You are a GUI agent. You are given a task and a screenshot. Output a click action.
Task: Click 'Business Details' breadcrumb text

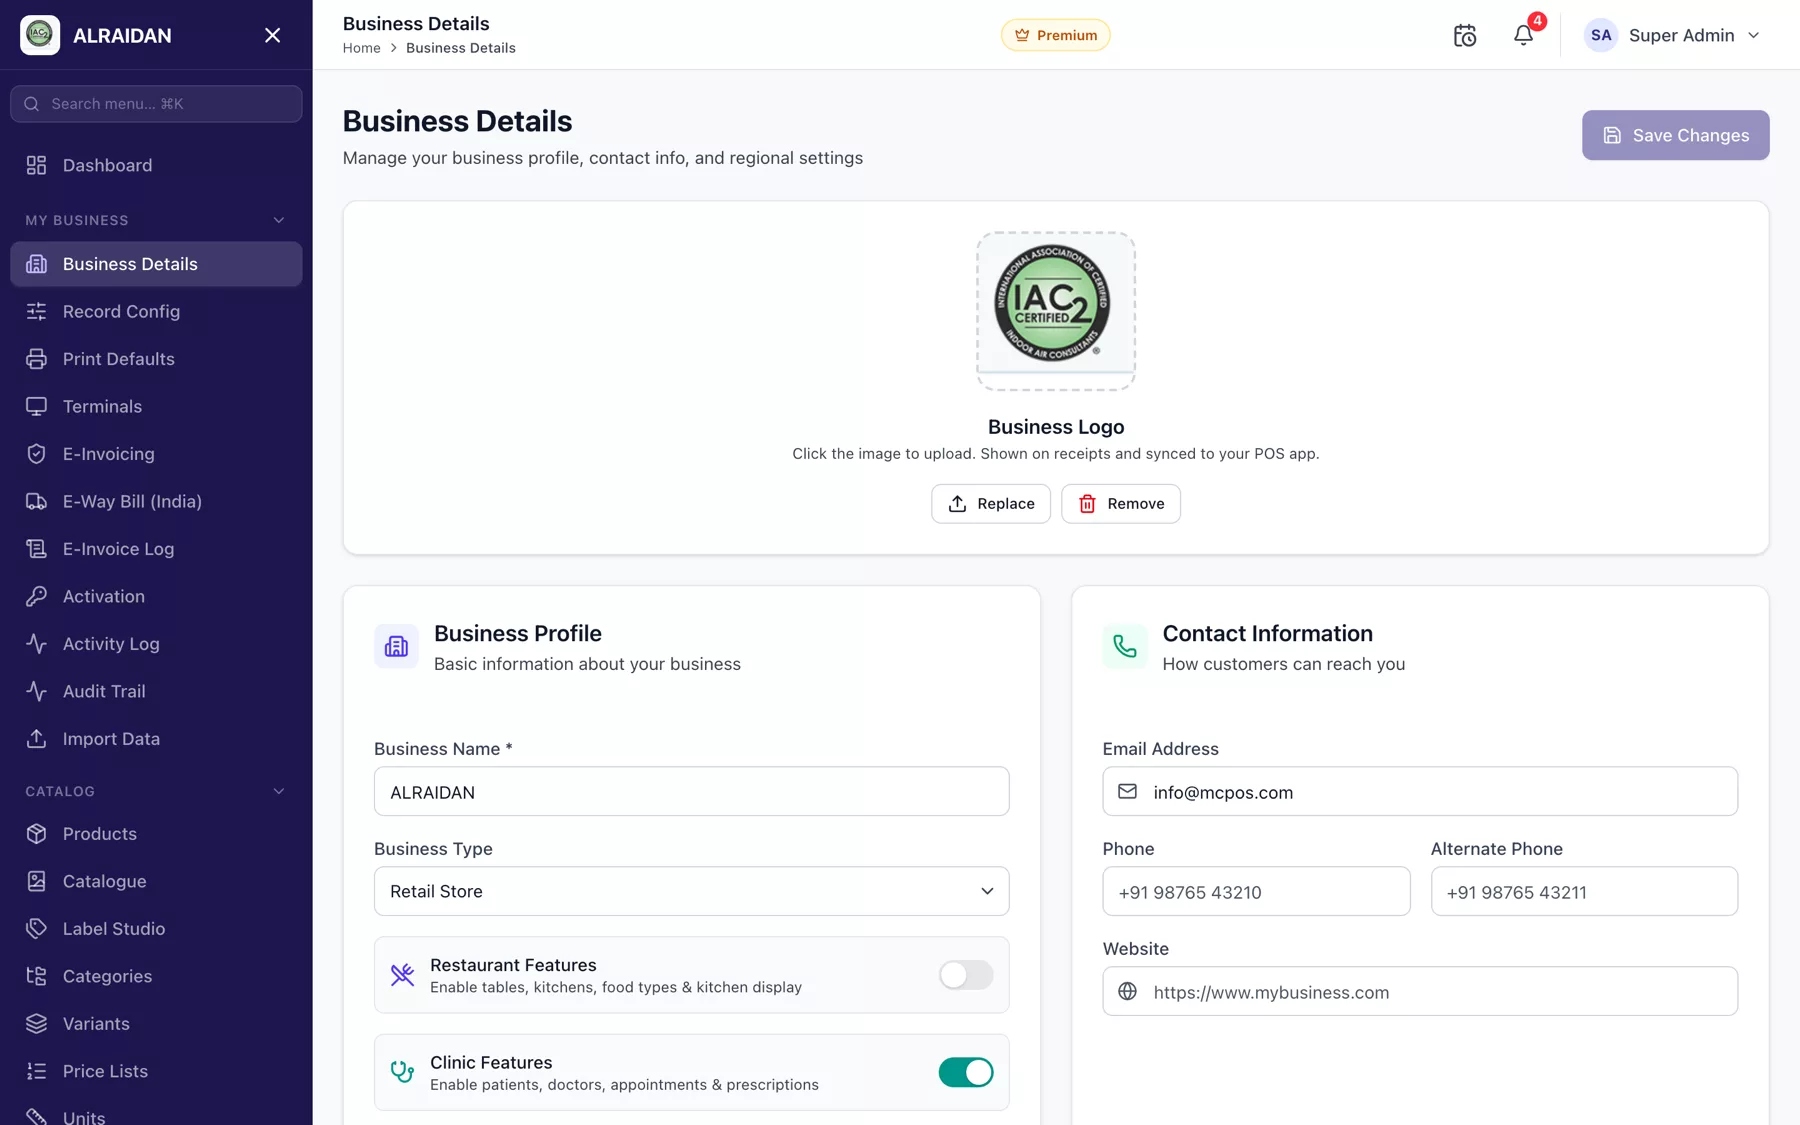[461, 48]
